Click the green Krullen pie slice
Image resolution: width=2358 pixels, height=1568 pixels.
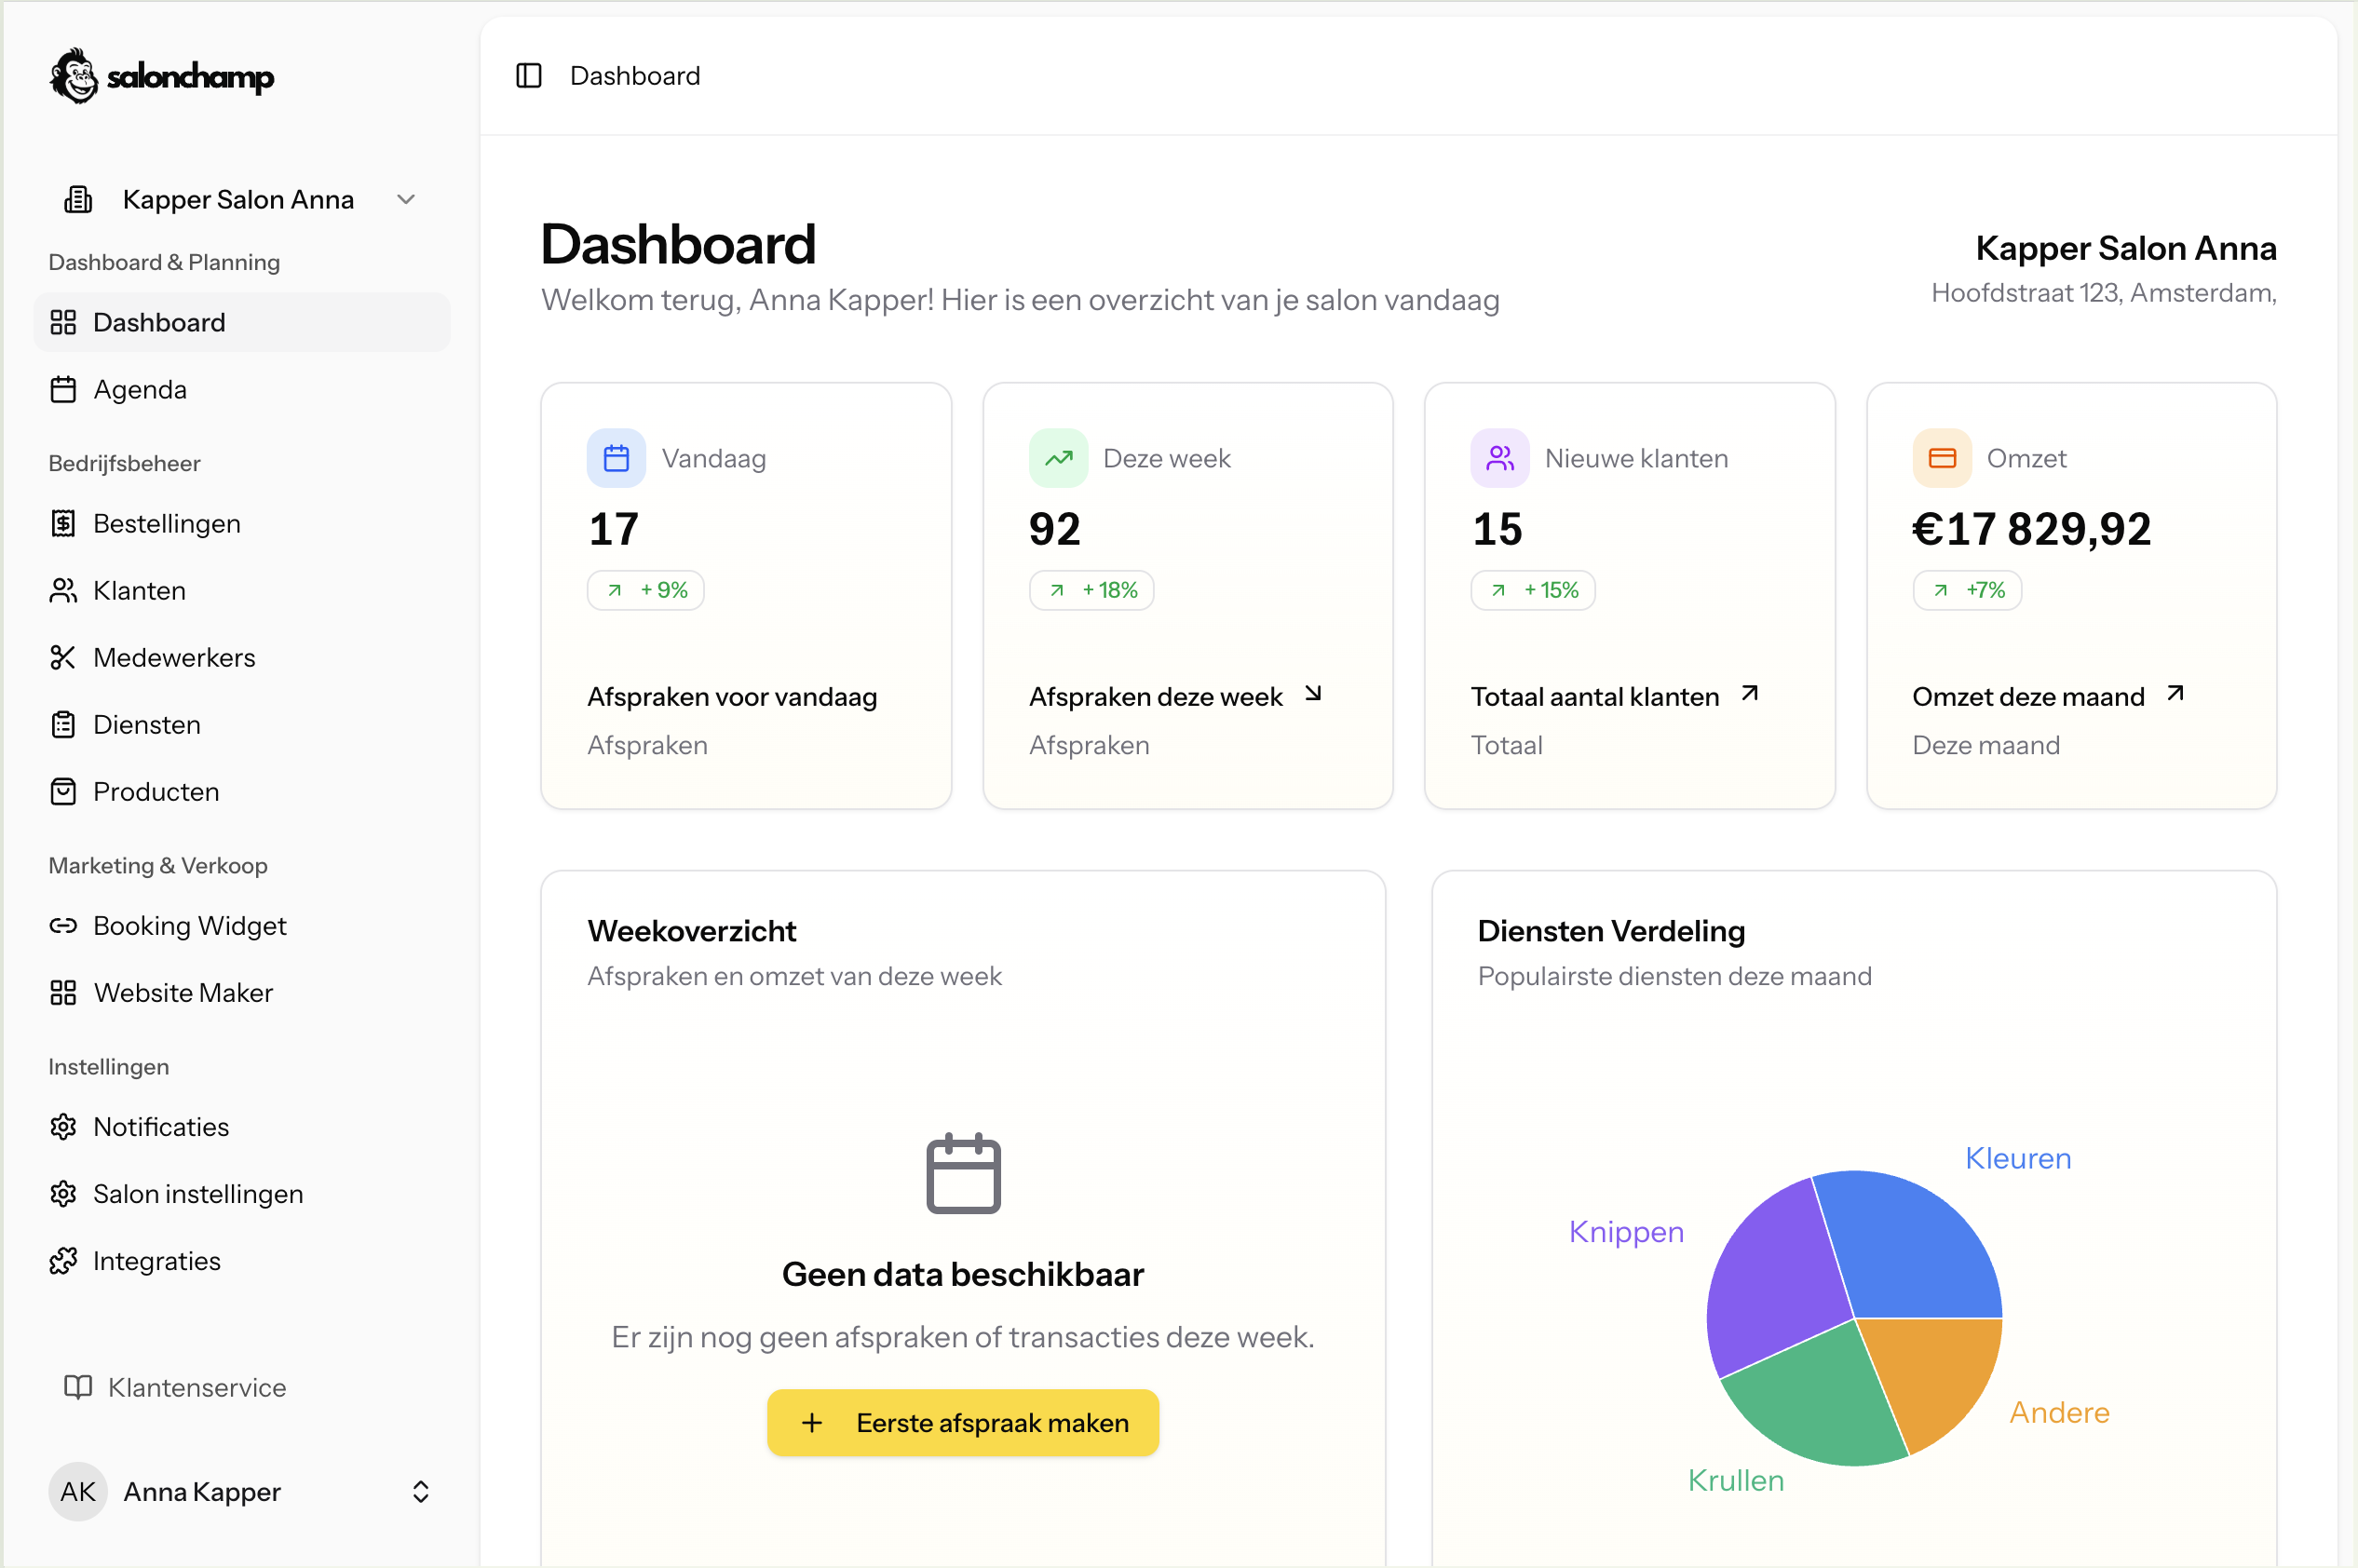(1820, 1400)
